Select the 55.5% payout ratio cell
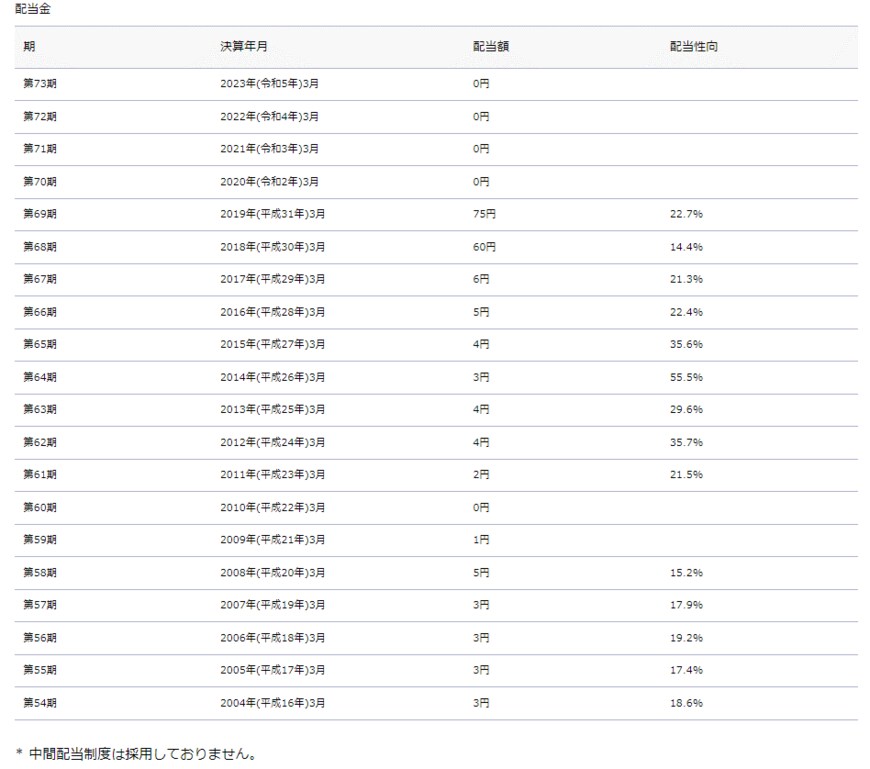The height and width of the screenshot is (769, 870). click(686, 377)
